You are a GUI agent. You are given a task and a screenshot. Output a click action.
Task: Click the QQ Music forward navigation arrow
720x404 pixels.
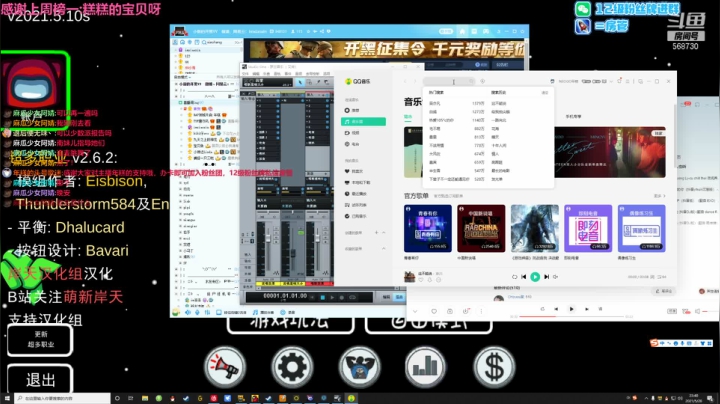(x=415, y=81)
